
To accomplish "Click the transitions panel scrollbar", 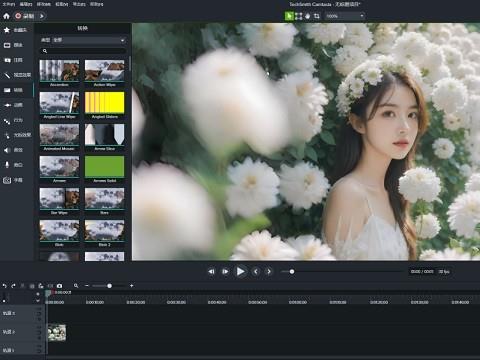I will pos(129,63).
